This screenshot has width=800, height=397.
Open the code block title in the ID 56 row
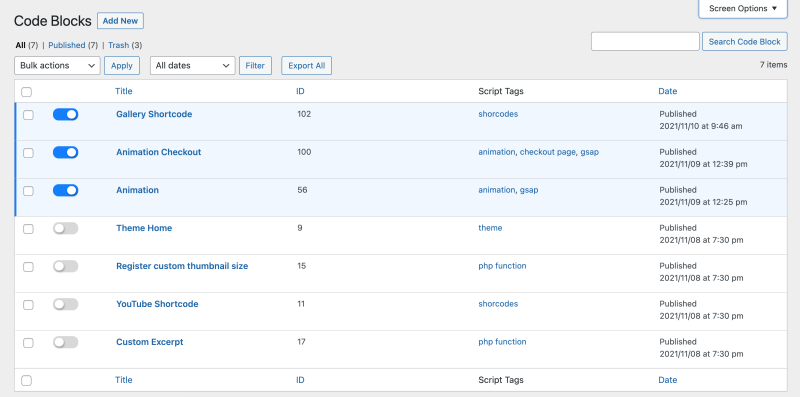137,190
